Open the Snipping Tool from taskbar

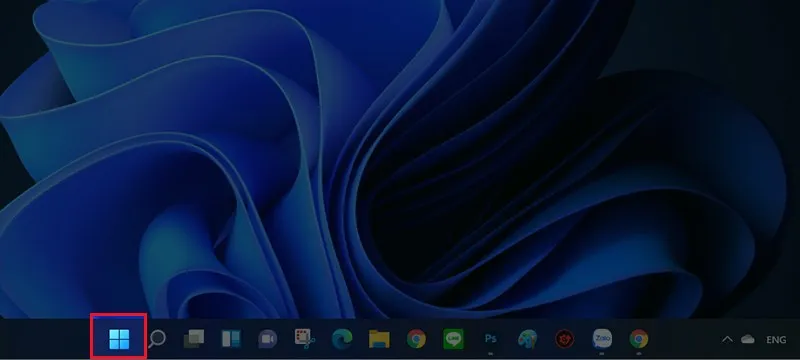305,339
